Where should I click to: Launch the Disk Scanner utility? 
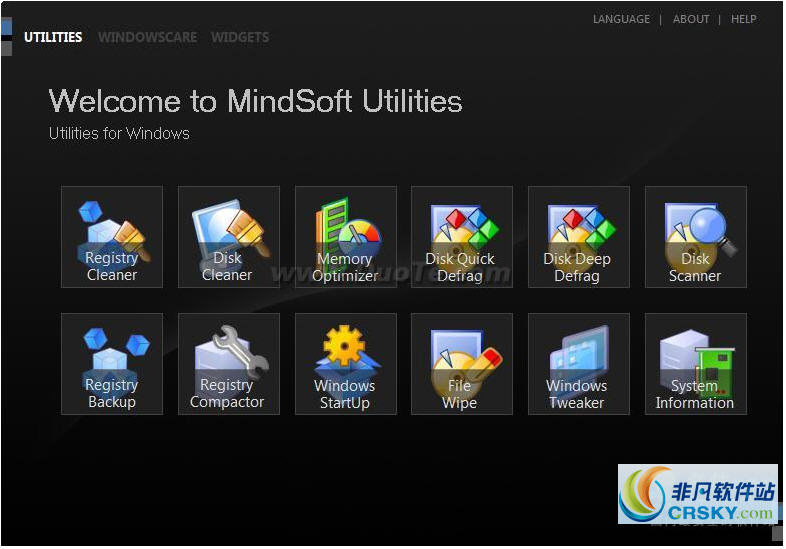tap(696, 237)
